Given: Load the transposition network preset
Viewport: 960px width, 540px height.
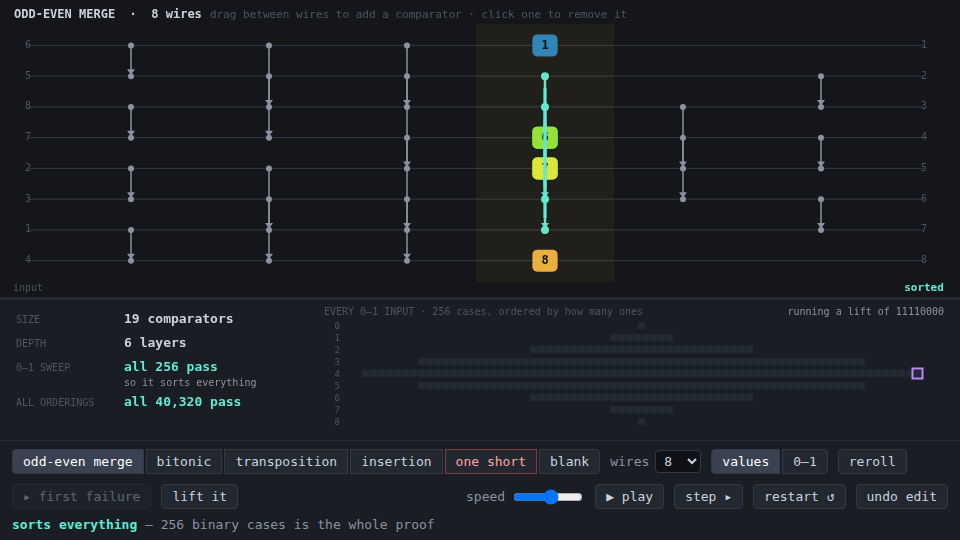Looking at the screenshot, I should (286, 462).
